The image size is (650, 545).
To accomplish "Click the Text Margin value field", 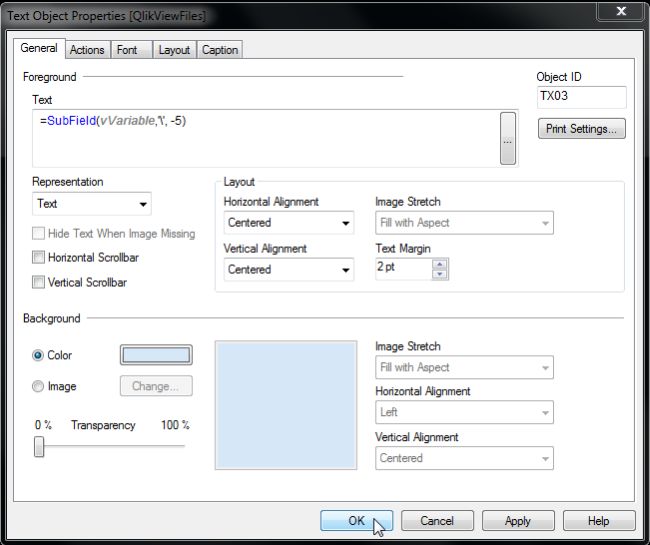I will click(x=404, y=269).
